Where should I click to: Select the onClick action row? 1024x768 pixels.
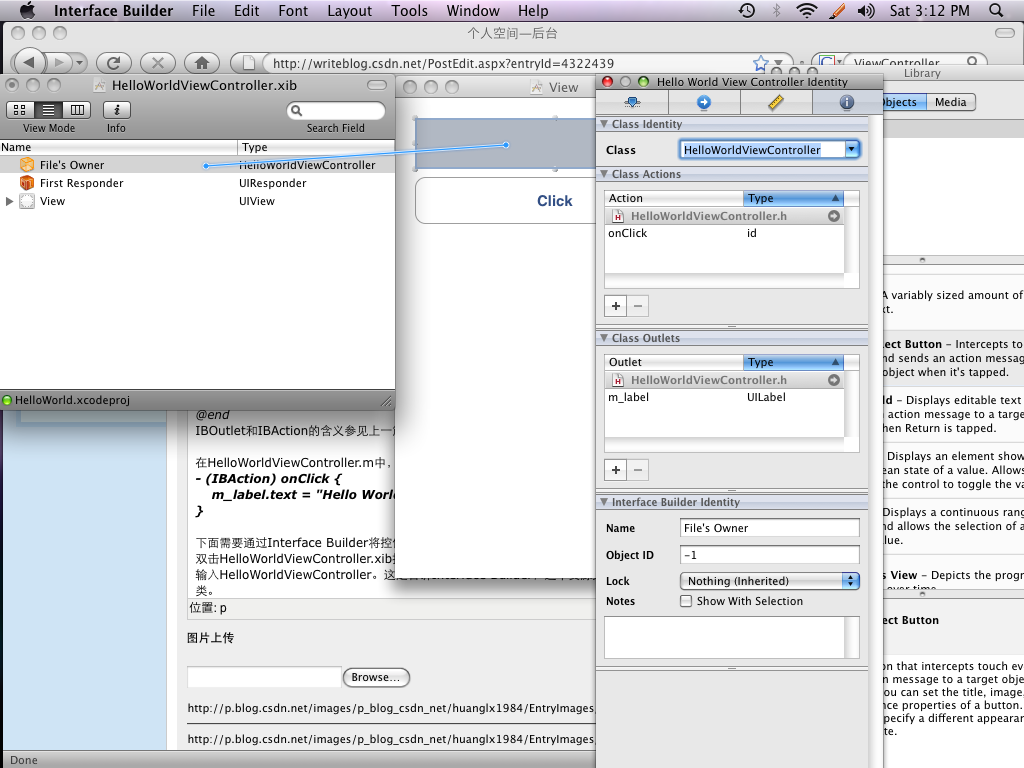724,233
